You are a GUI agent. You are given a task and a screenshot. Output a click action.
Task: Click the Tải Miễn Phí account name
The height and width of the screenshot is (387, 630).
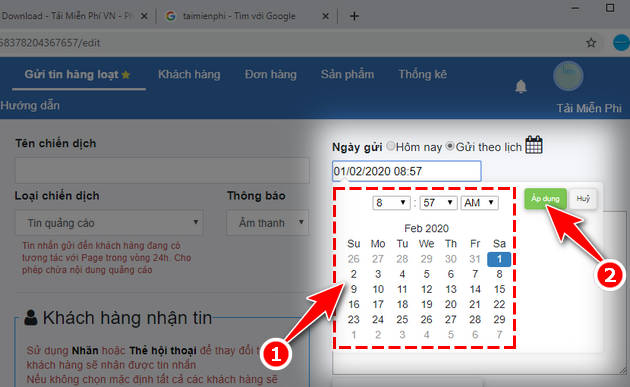pyautogui.click(x=589, y=108)
